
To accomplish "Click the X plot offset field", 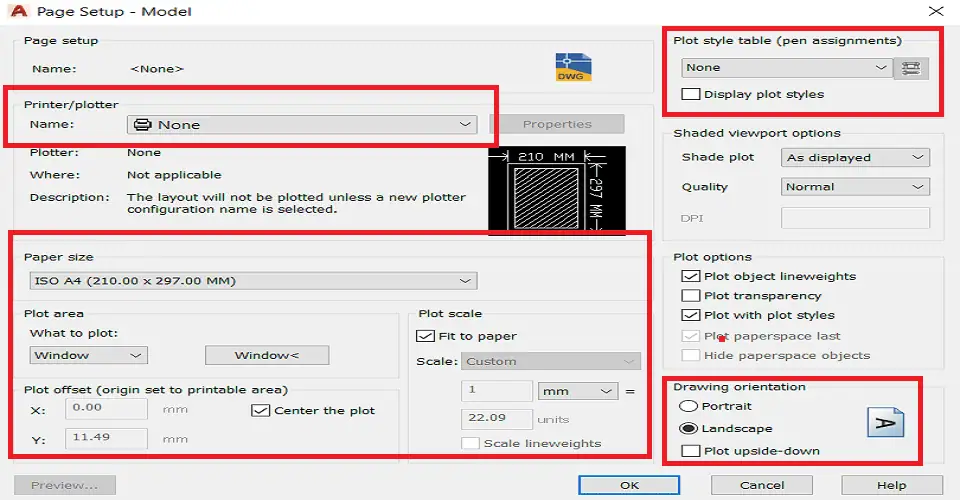I will (107, 408).
